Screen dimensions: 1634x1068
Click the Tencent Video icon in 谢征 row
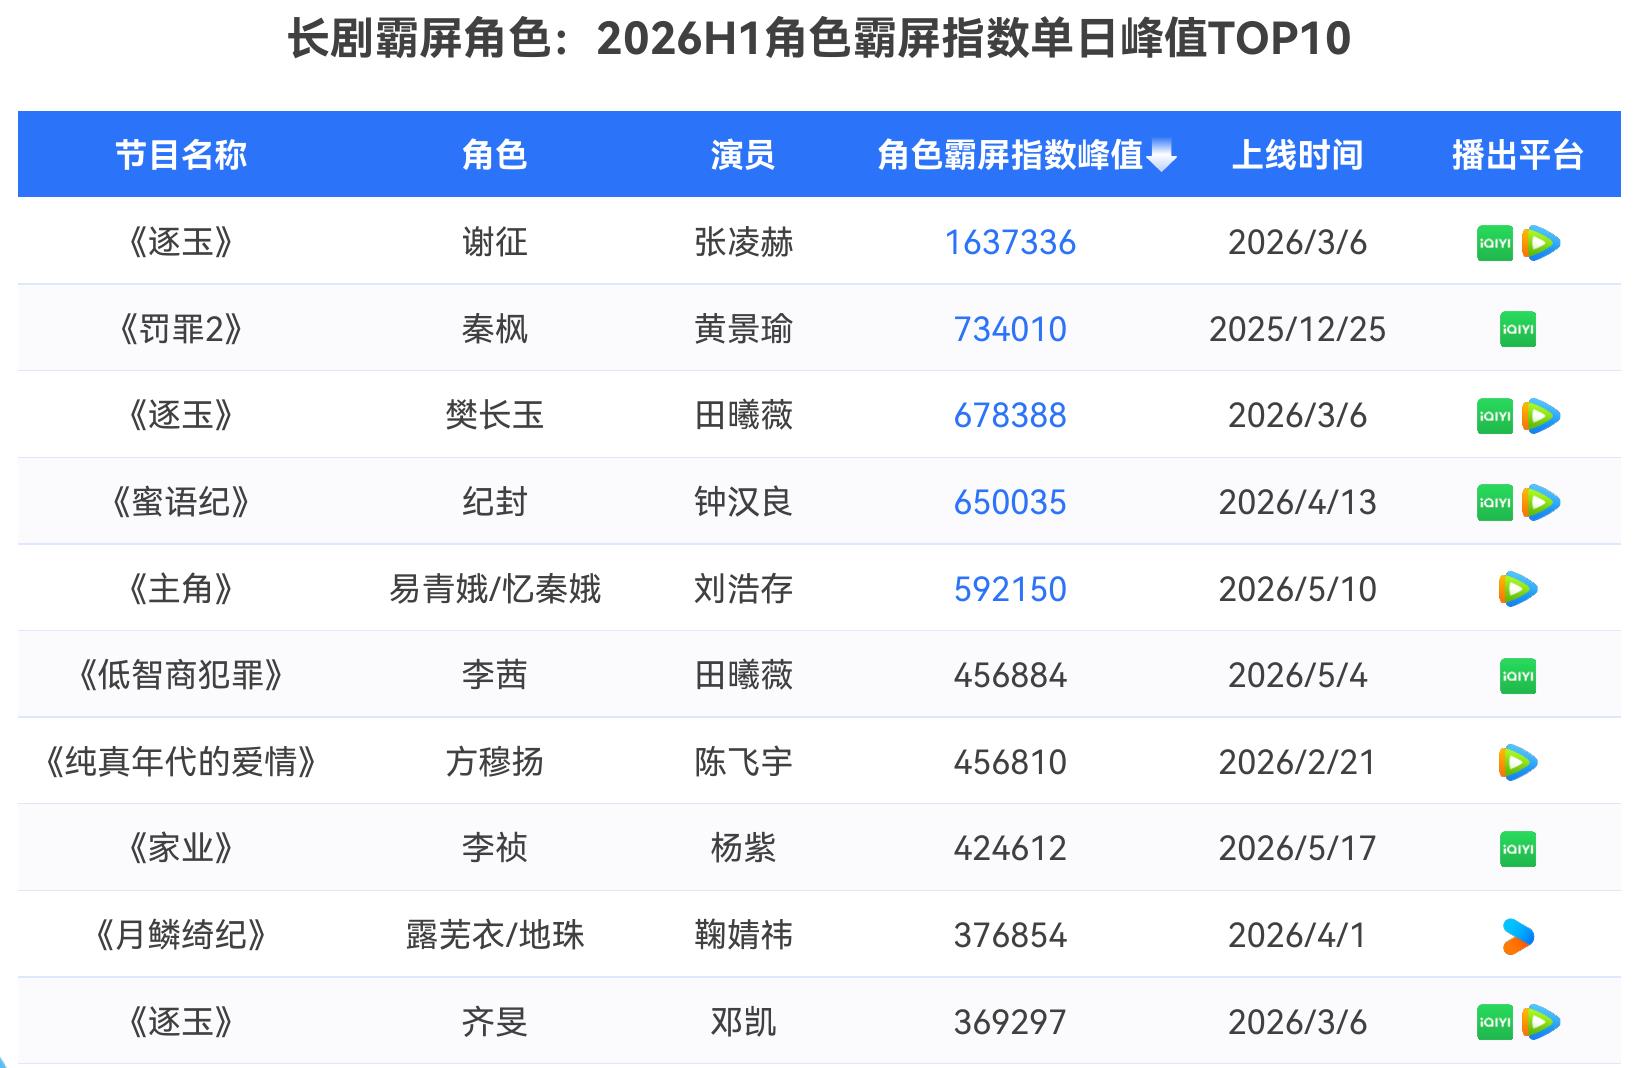click(x=1541, y=243)
